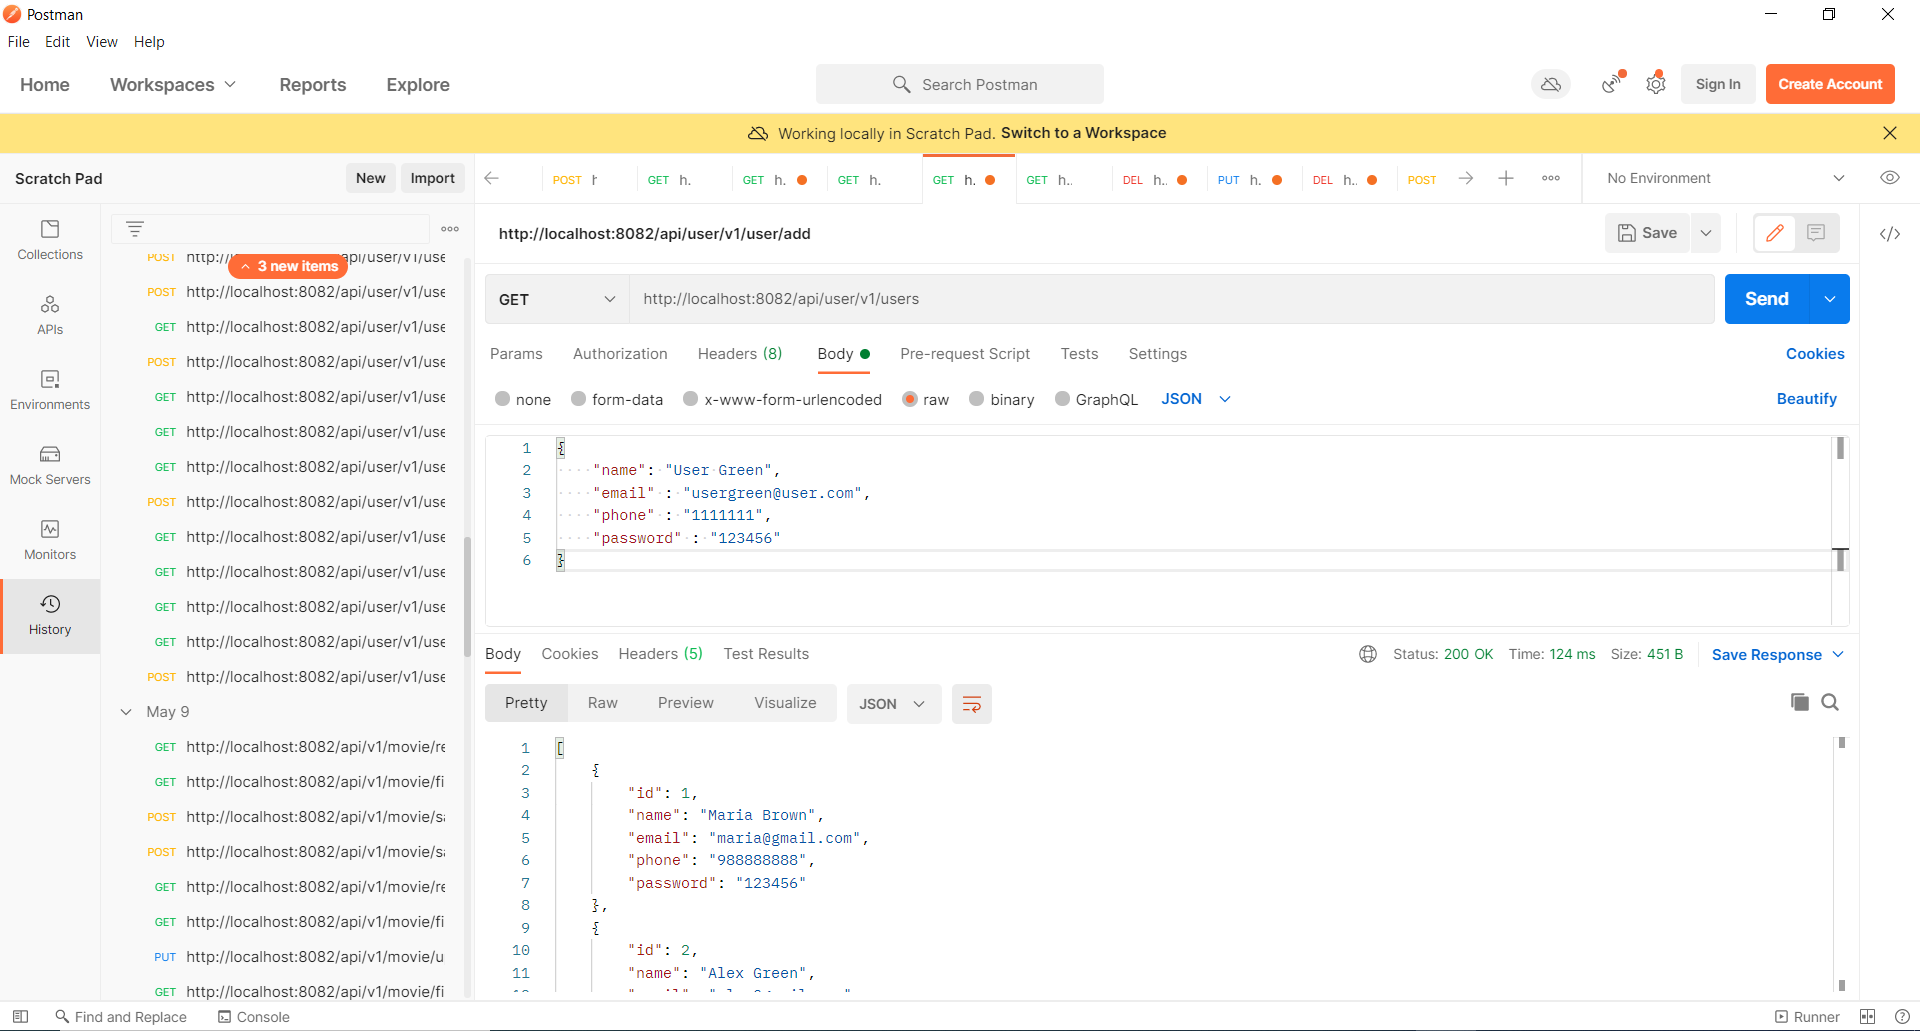The image size is (1920, 1031).
Task: Open the comments icon
Action: click(1817, 233)
